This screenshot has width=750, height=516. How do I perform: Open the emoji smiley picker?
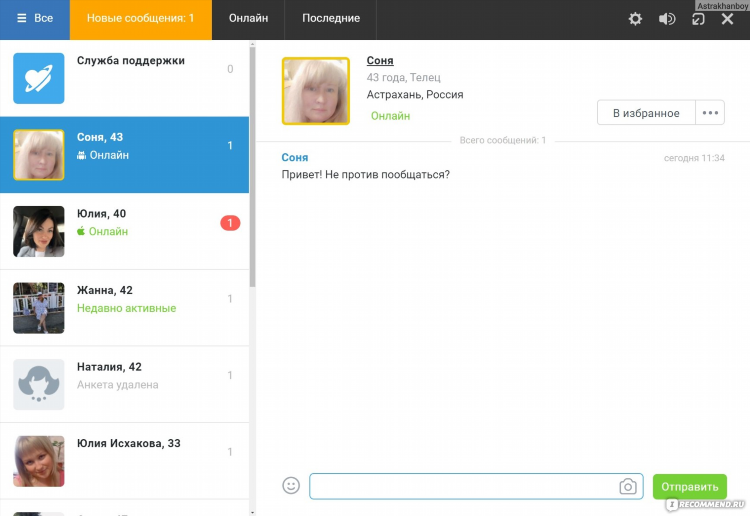point(291,485)
